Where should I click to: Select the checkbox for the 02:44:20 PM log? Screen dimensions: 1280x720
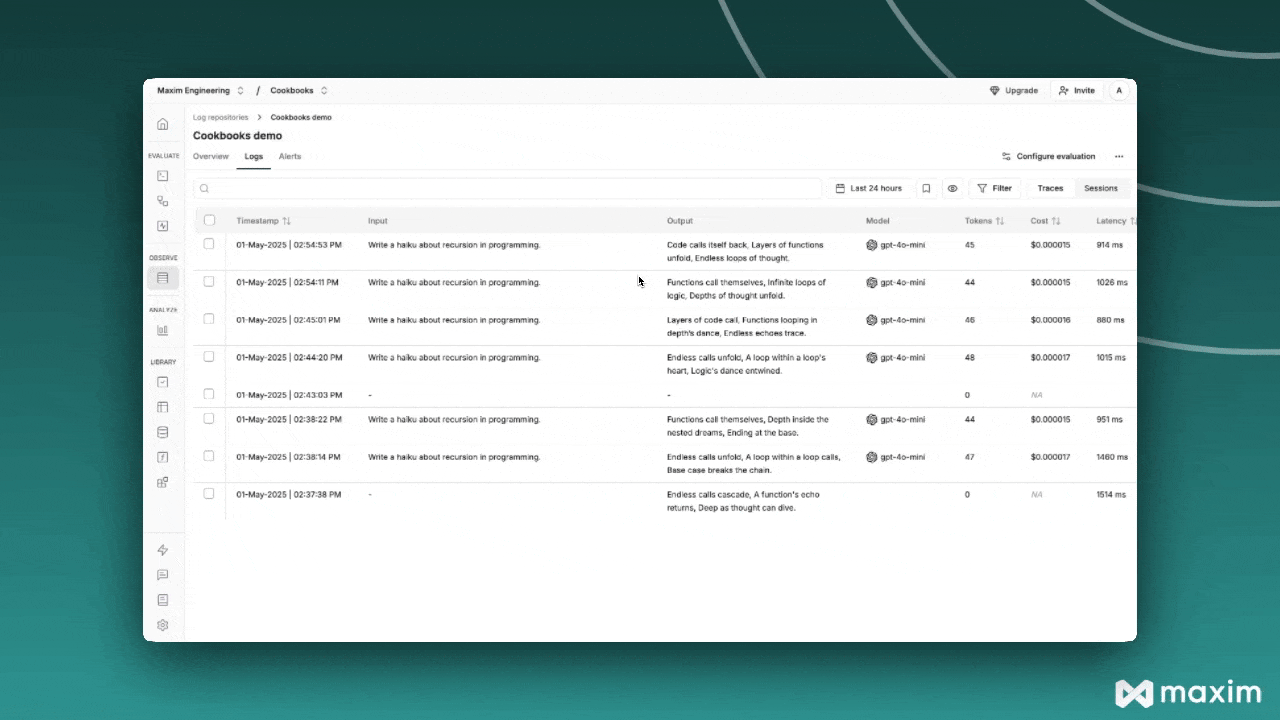pyautogui.click(x=209, y=357)
